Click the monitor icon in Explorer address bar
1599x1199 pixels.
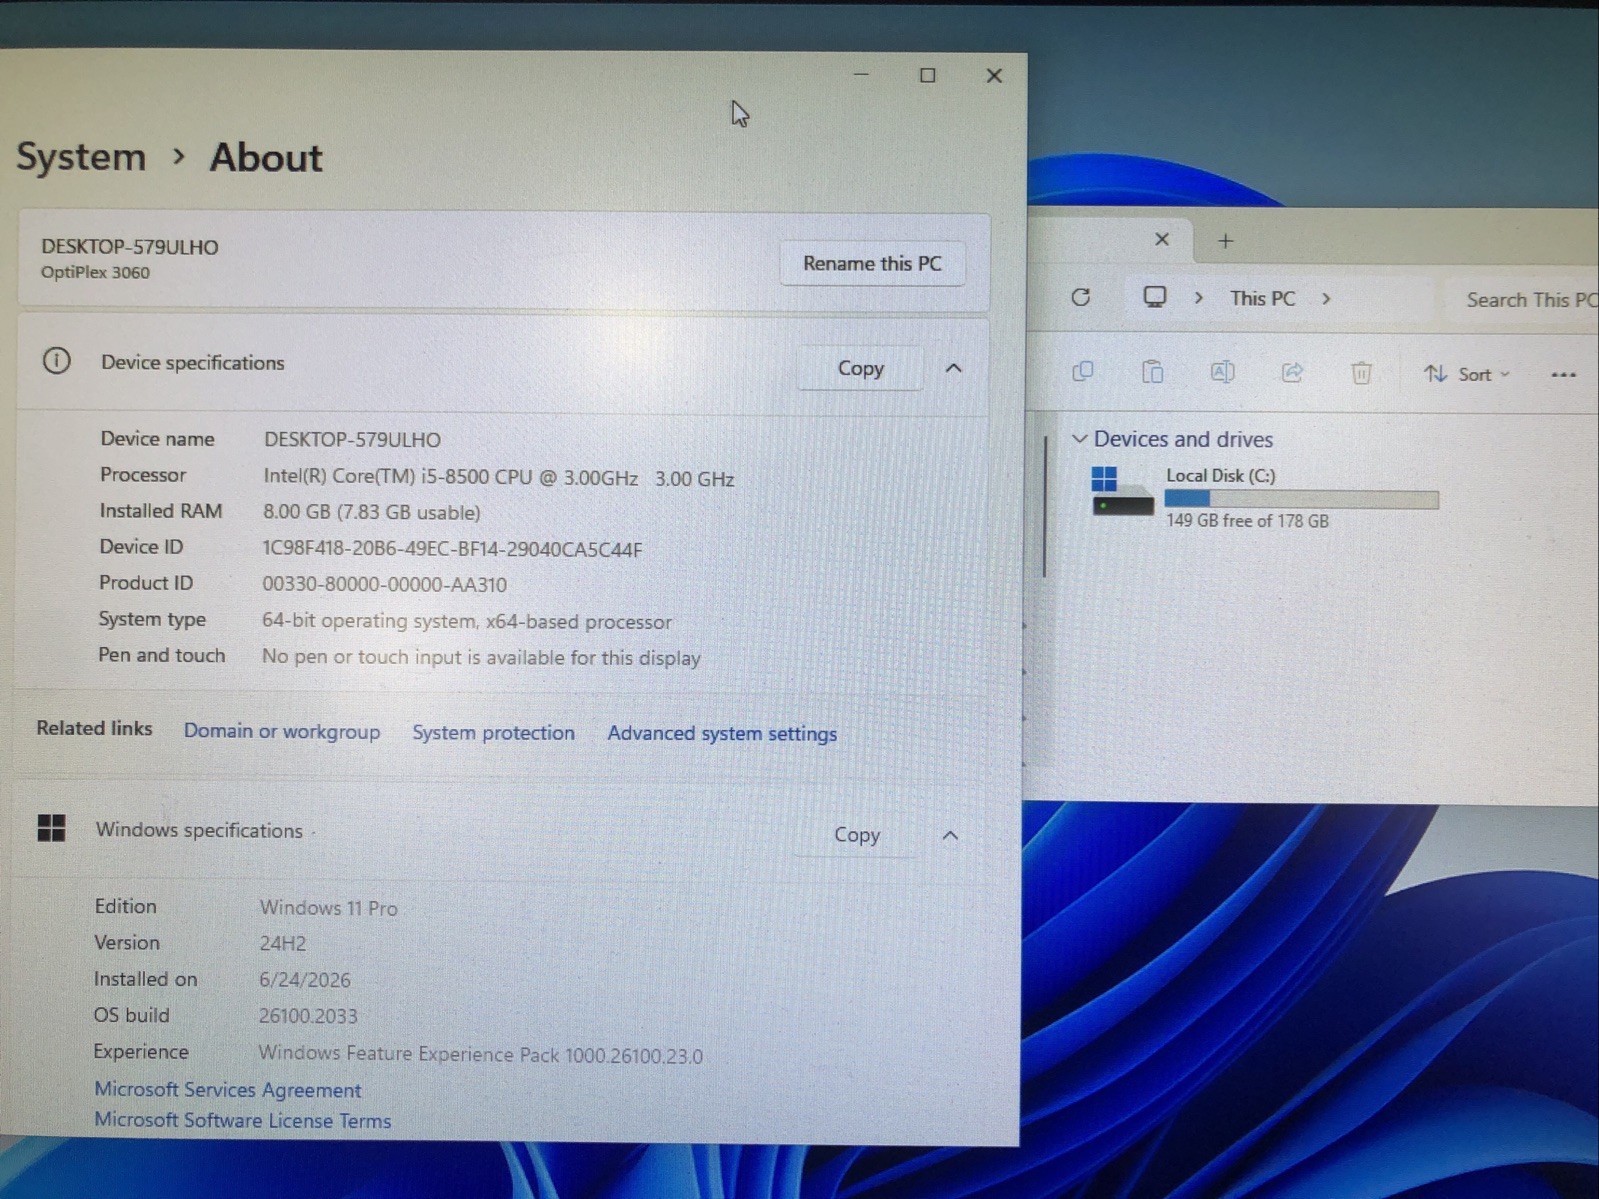click(1155, 297)
